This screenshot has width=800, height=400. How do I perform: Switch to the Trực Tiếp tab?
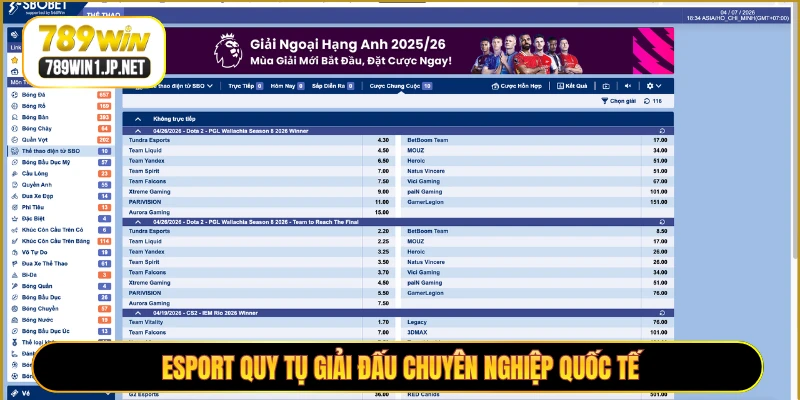241,86
